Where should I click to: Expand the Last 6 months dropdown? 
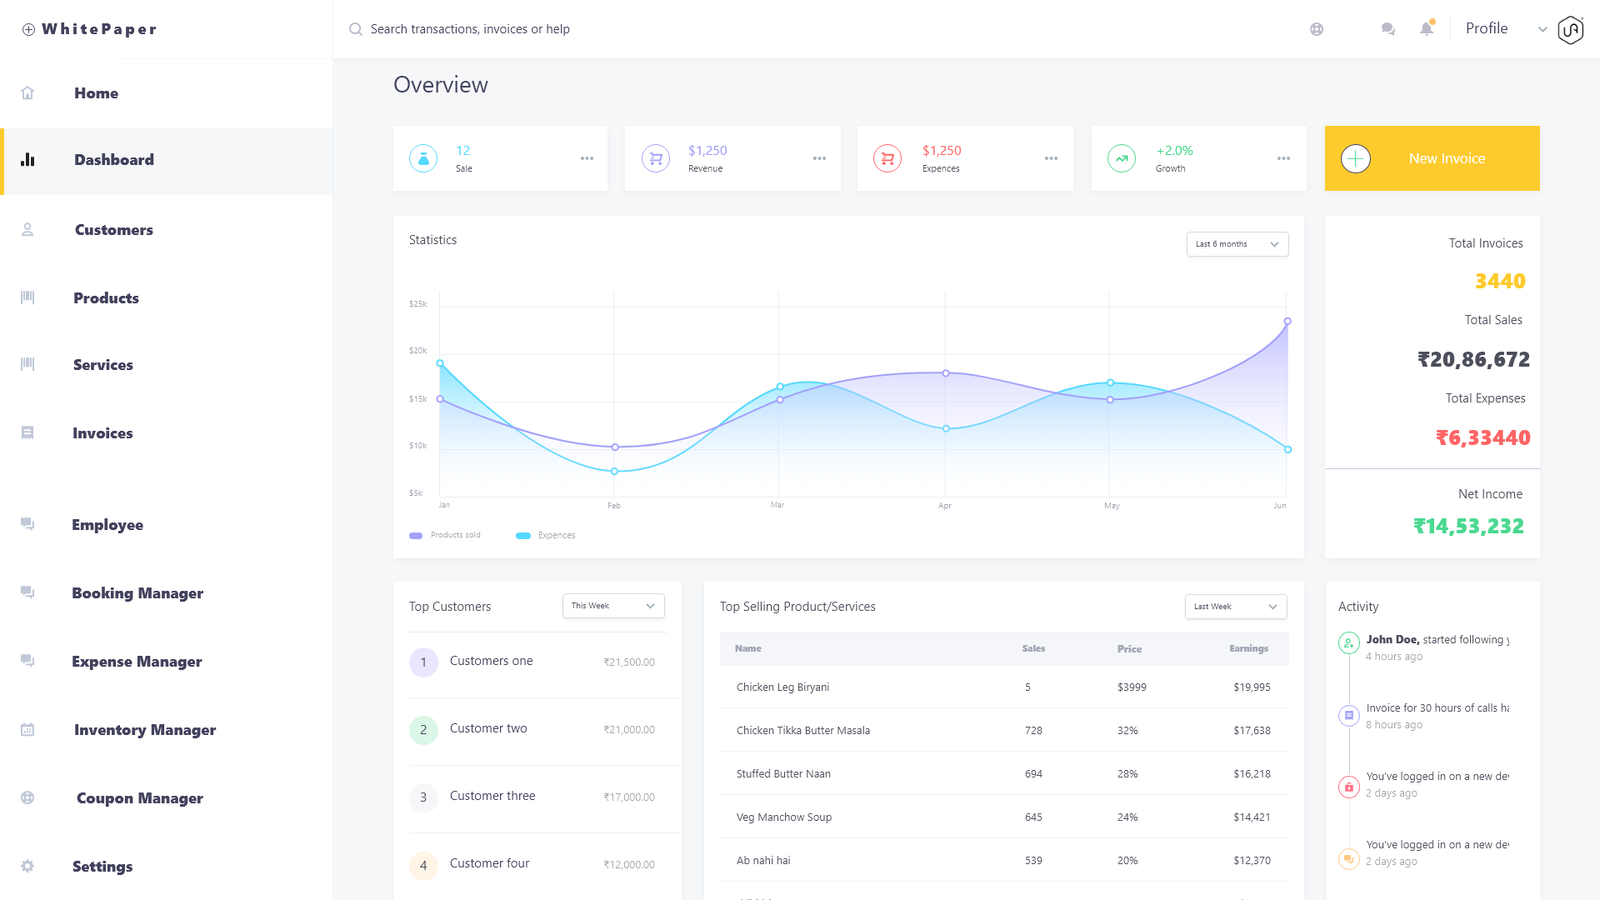[1237, 244]
